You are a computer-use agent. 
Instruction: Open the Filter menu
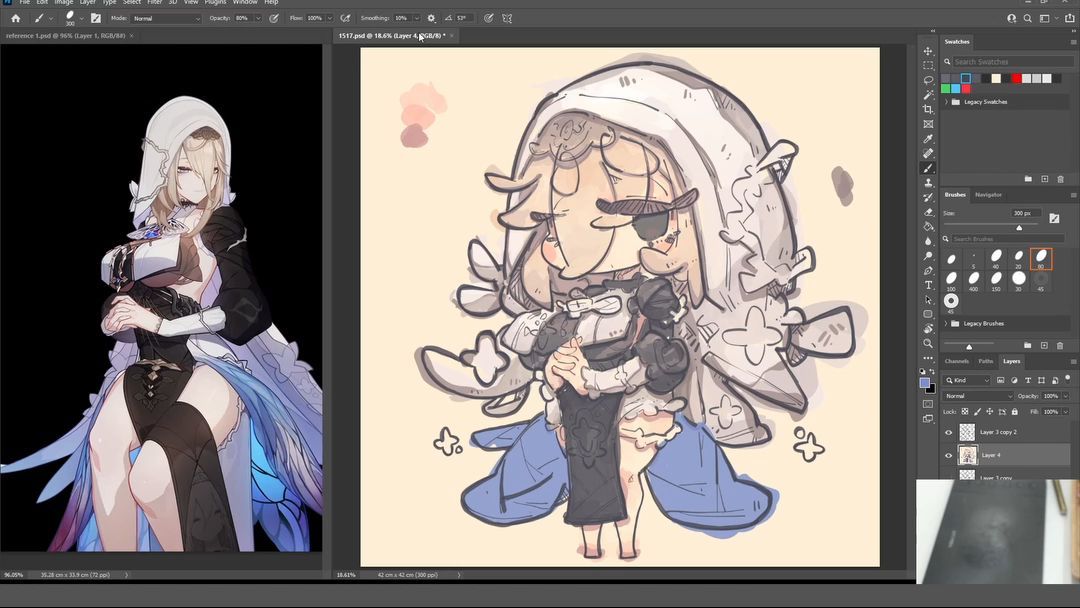click(x=155, y=3)
